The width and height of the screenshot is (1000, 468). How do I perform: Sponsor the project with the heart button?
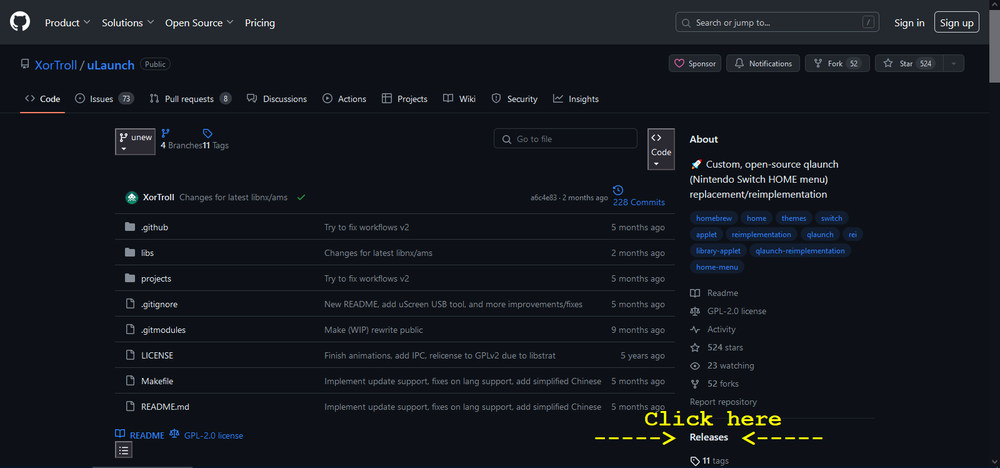695,64
